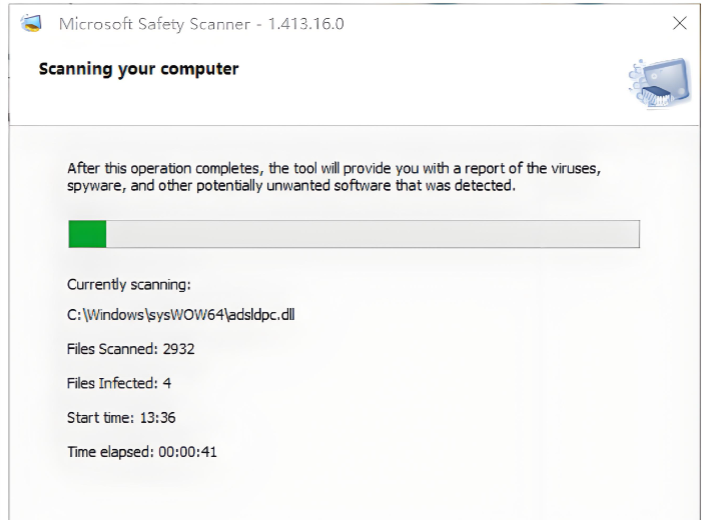Click the green filled portion of progress bar
Image resolution: width=709 pixels, height=520 pixels.
point(87,234)
